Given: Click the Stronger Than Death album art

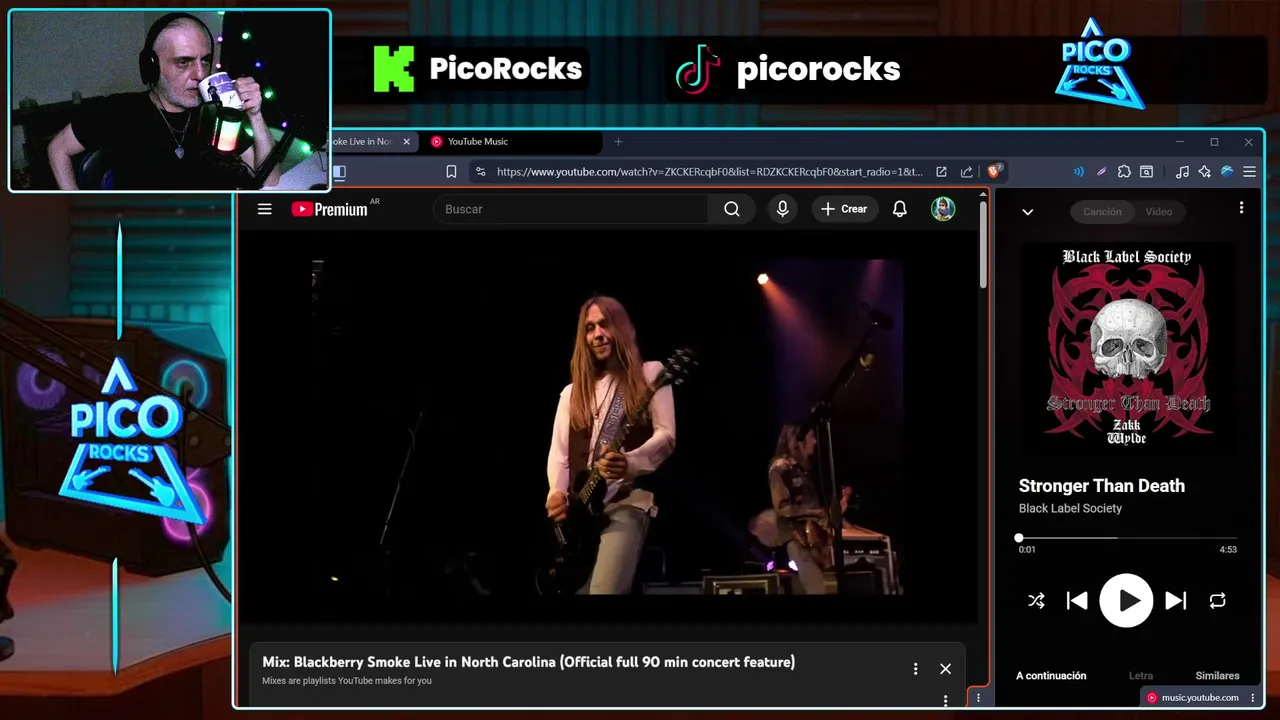Looking at the screenshot, I should pos(1127,348).
